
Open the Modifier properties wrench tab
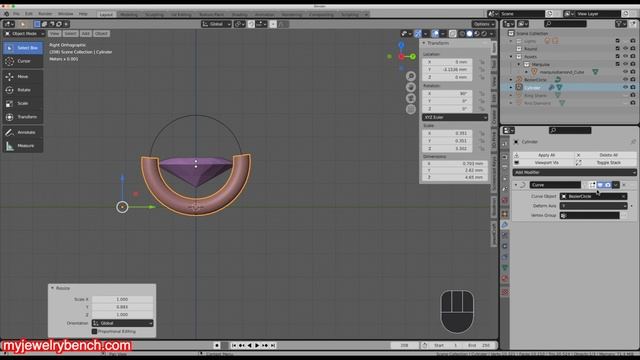point(505,225)
